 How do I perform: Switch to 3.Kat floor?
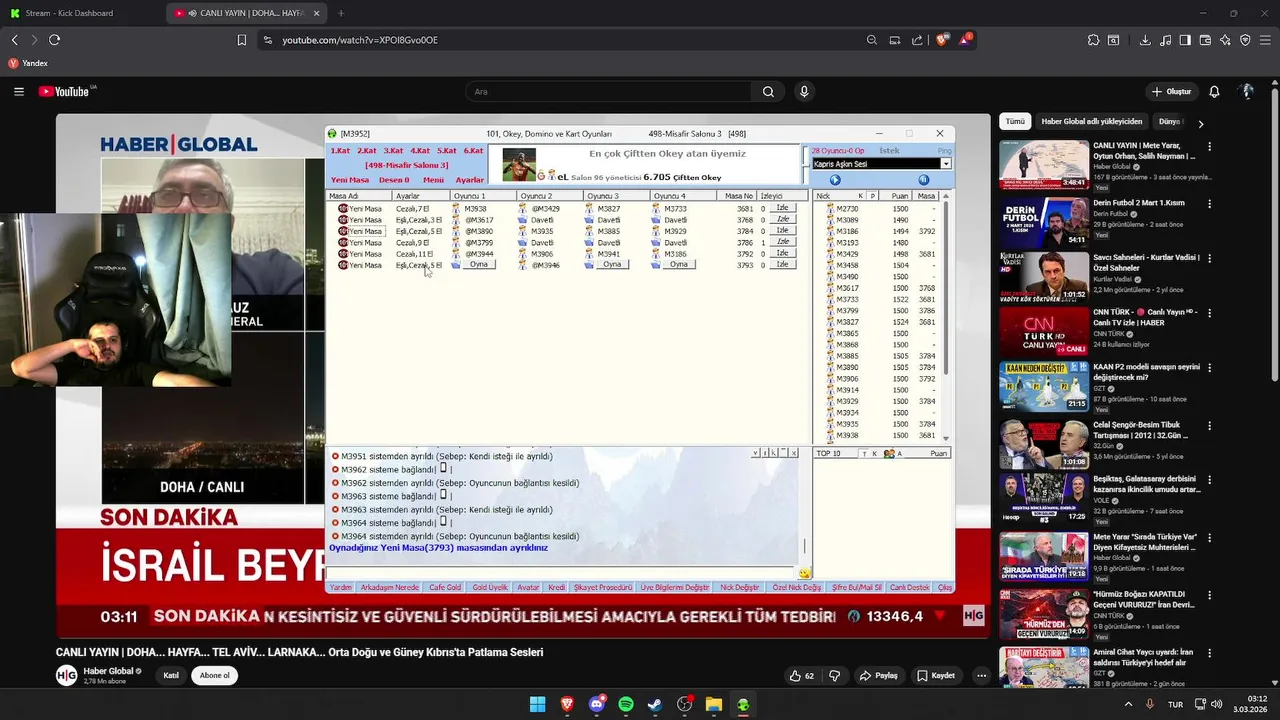pyautogui.click(x=394, y=151)
